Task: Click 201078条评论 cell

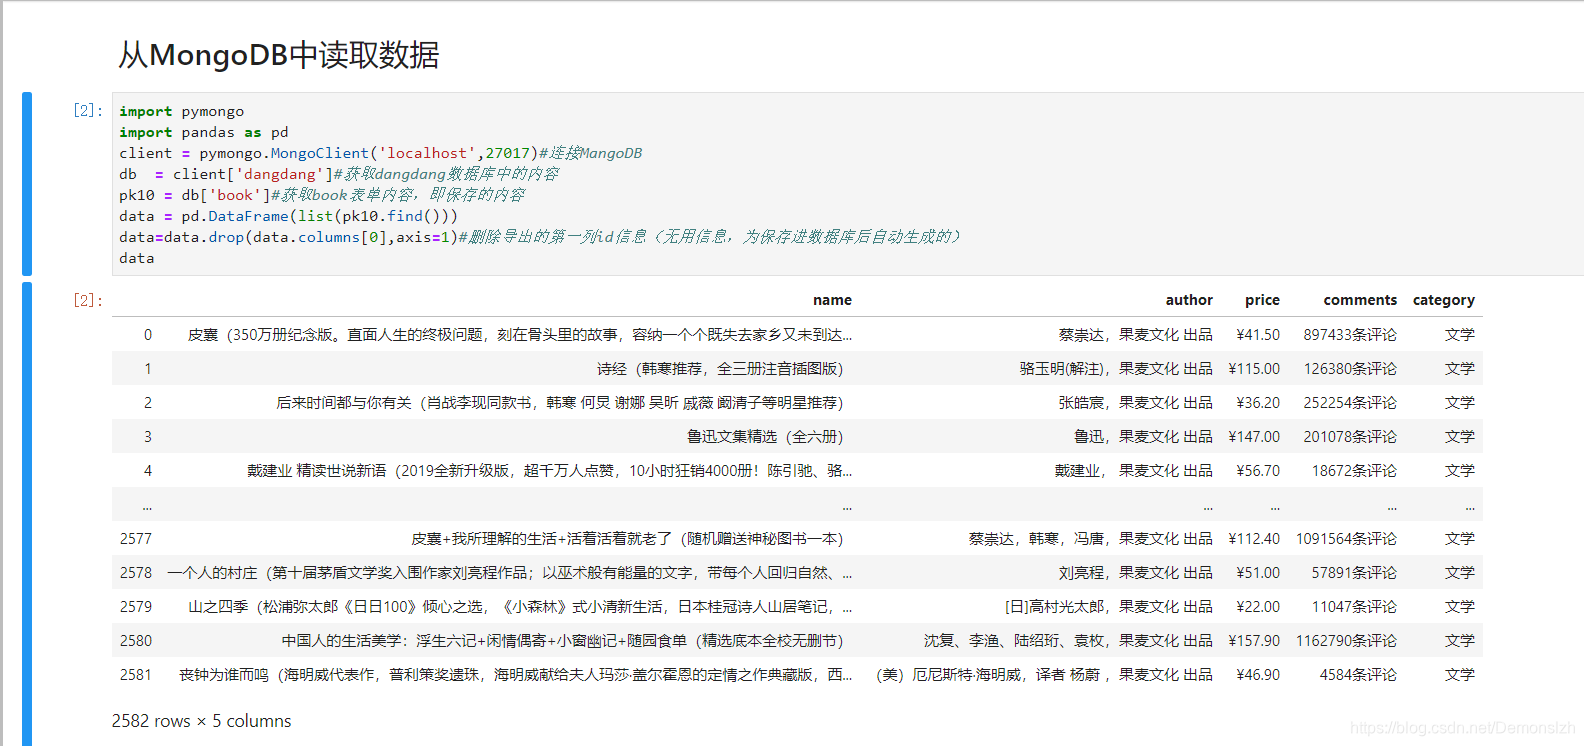Action: click(x=1350, y=437)
